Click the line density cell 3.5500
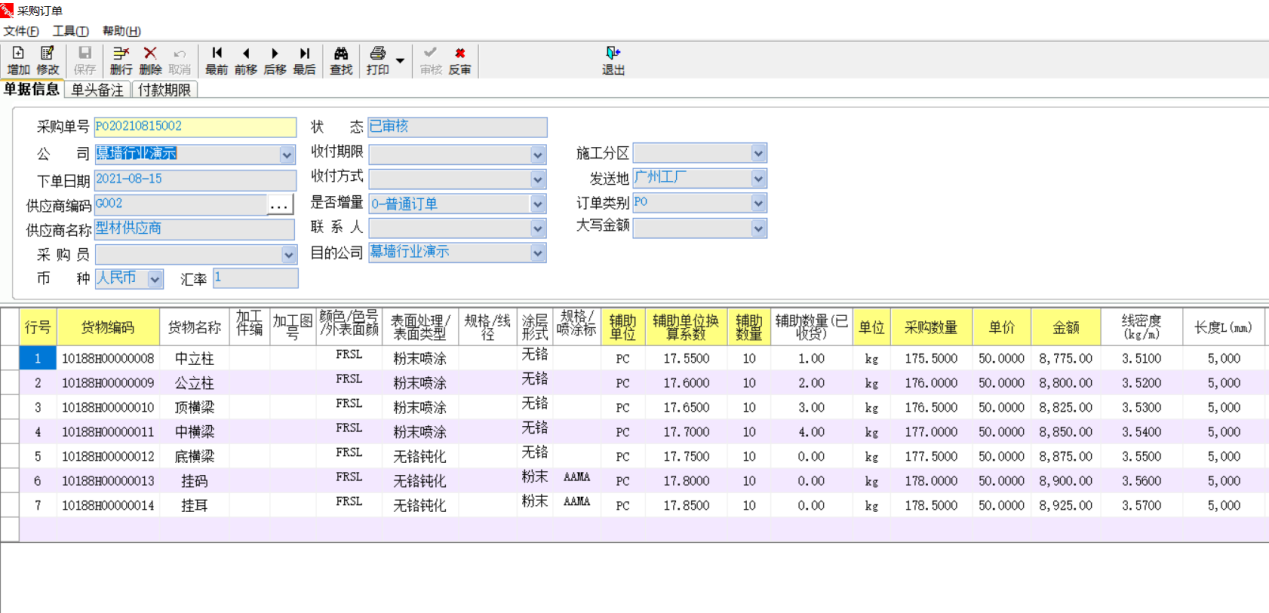 [x=1141, y=456]
